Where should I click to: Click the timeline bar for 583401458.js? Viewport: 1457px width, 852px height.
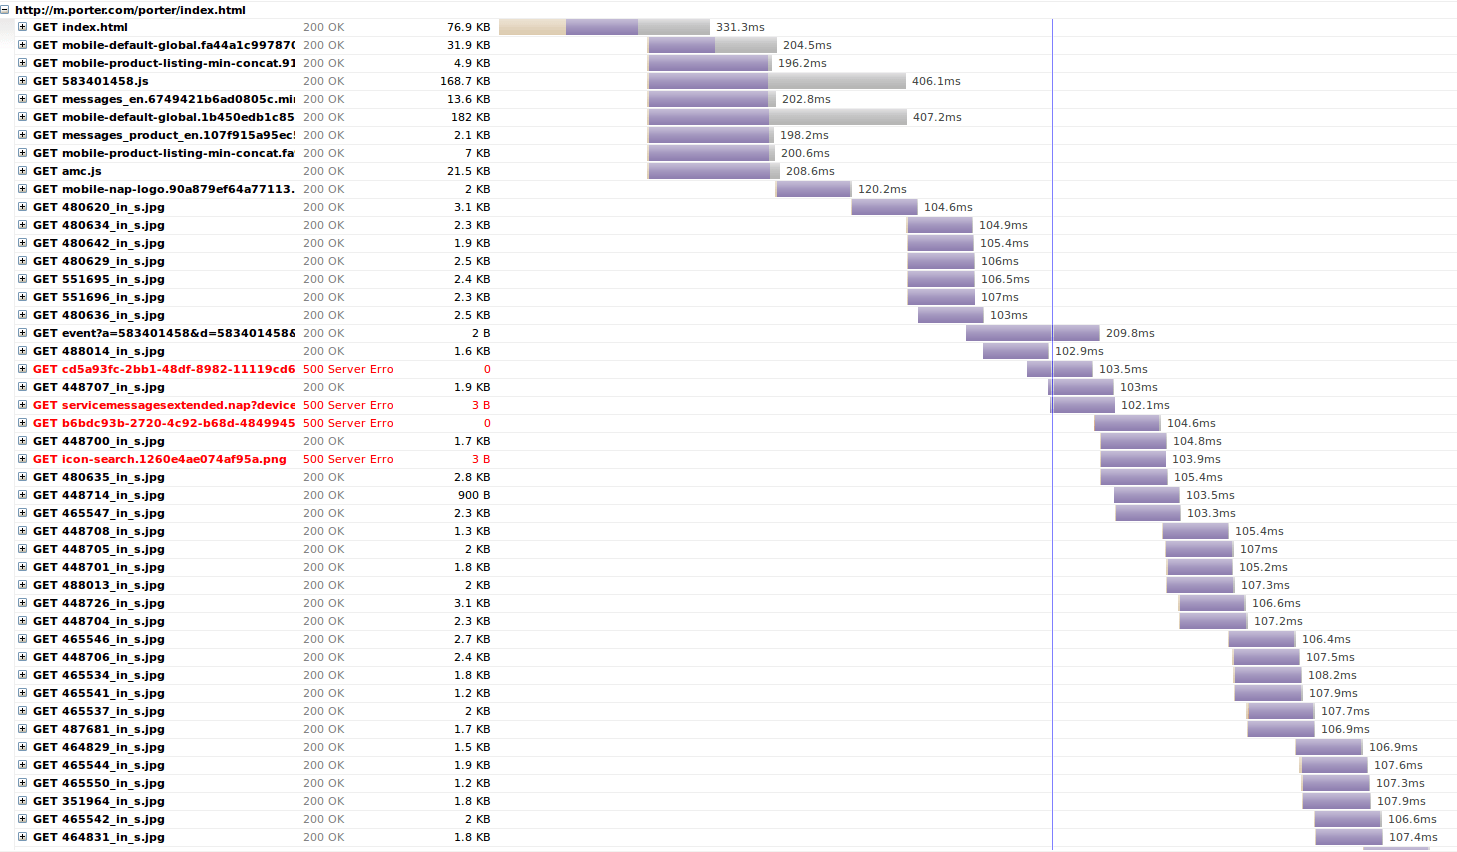point(777,81)
